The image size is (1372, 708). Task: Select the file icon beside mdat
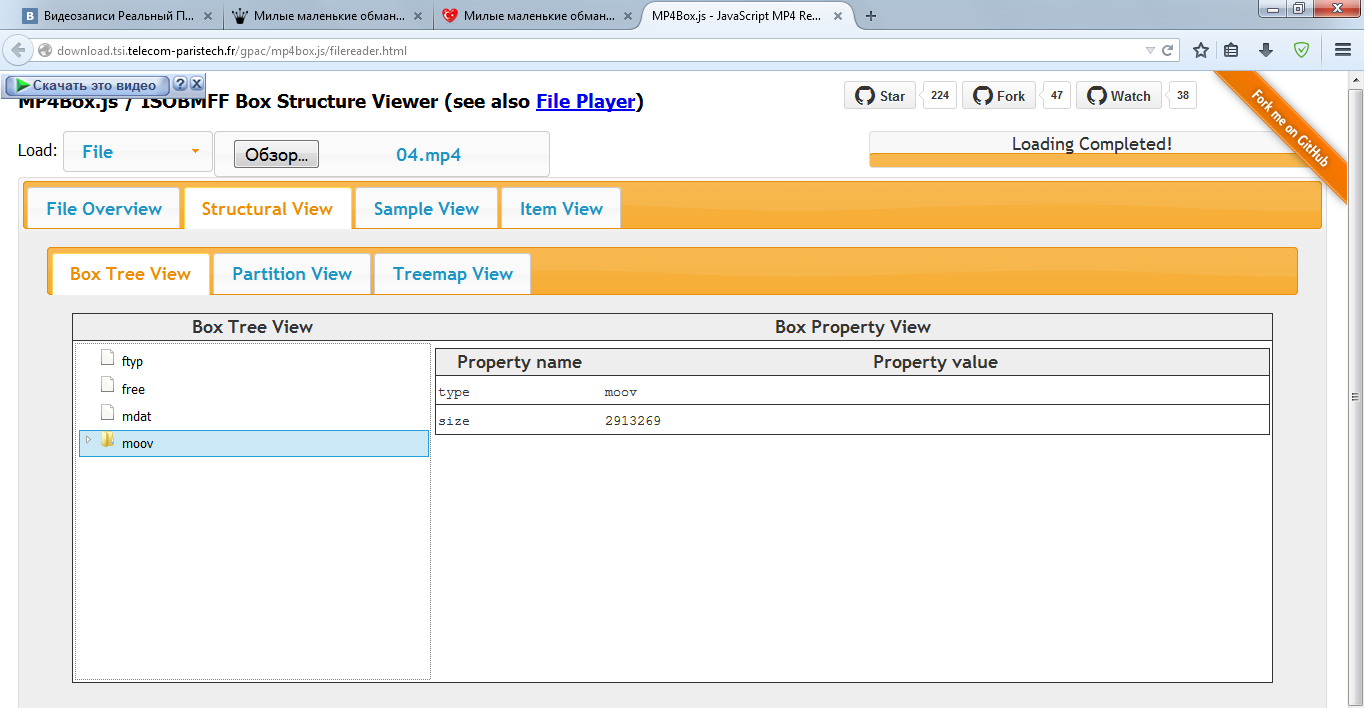click(x=107, y=412)
